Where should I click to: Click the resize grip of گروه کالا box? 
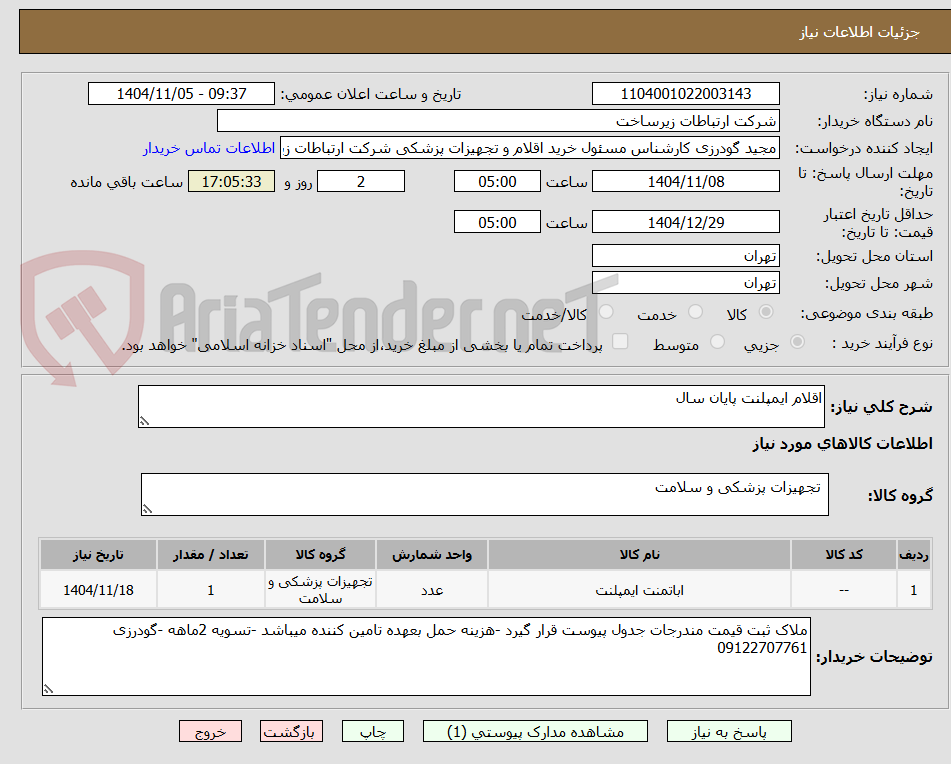click(147, 509)
